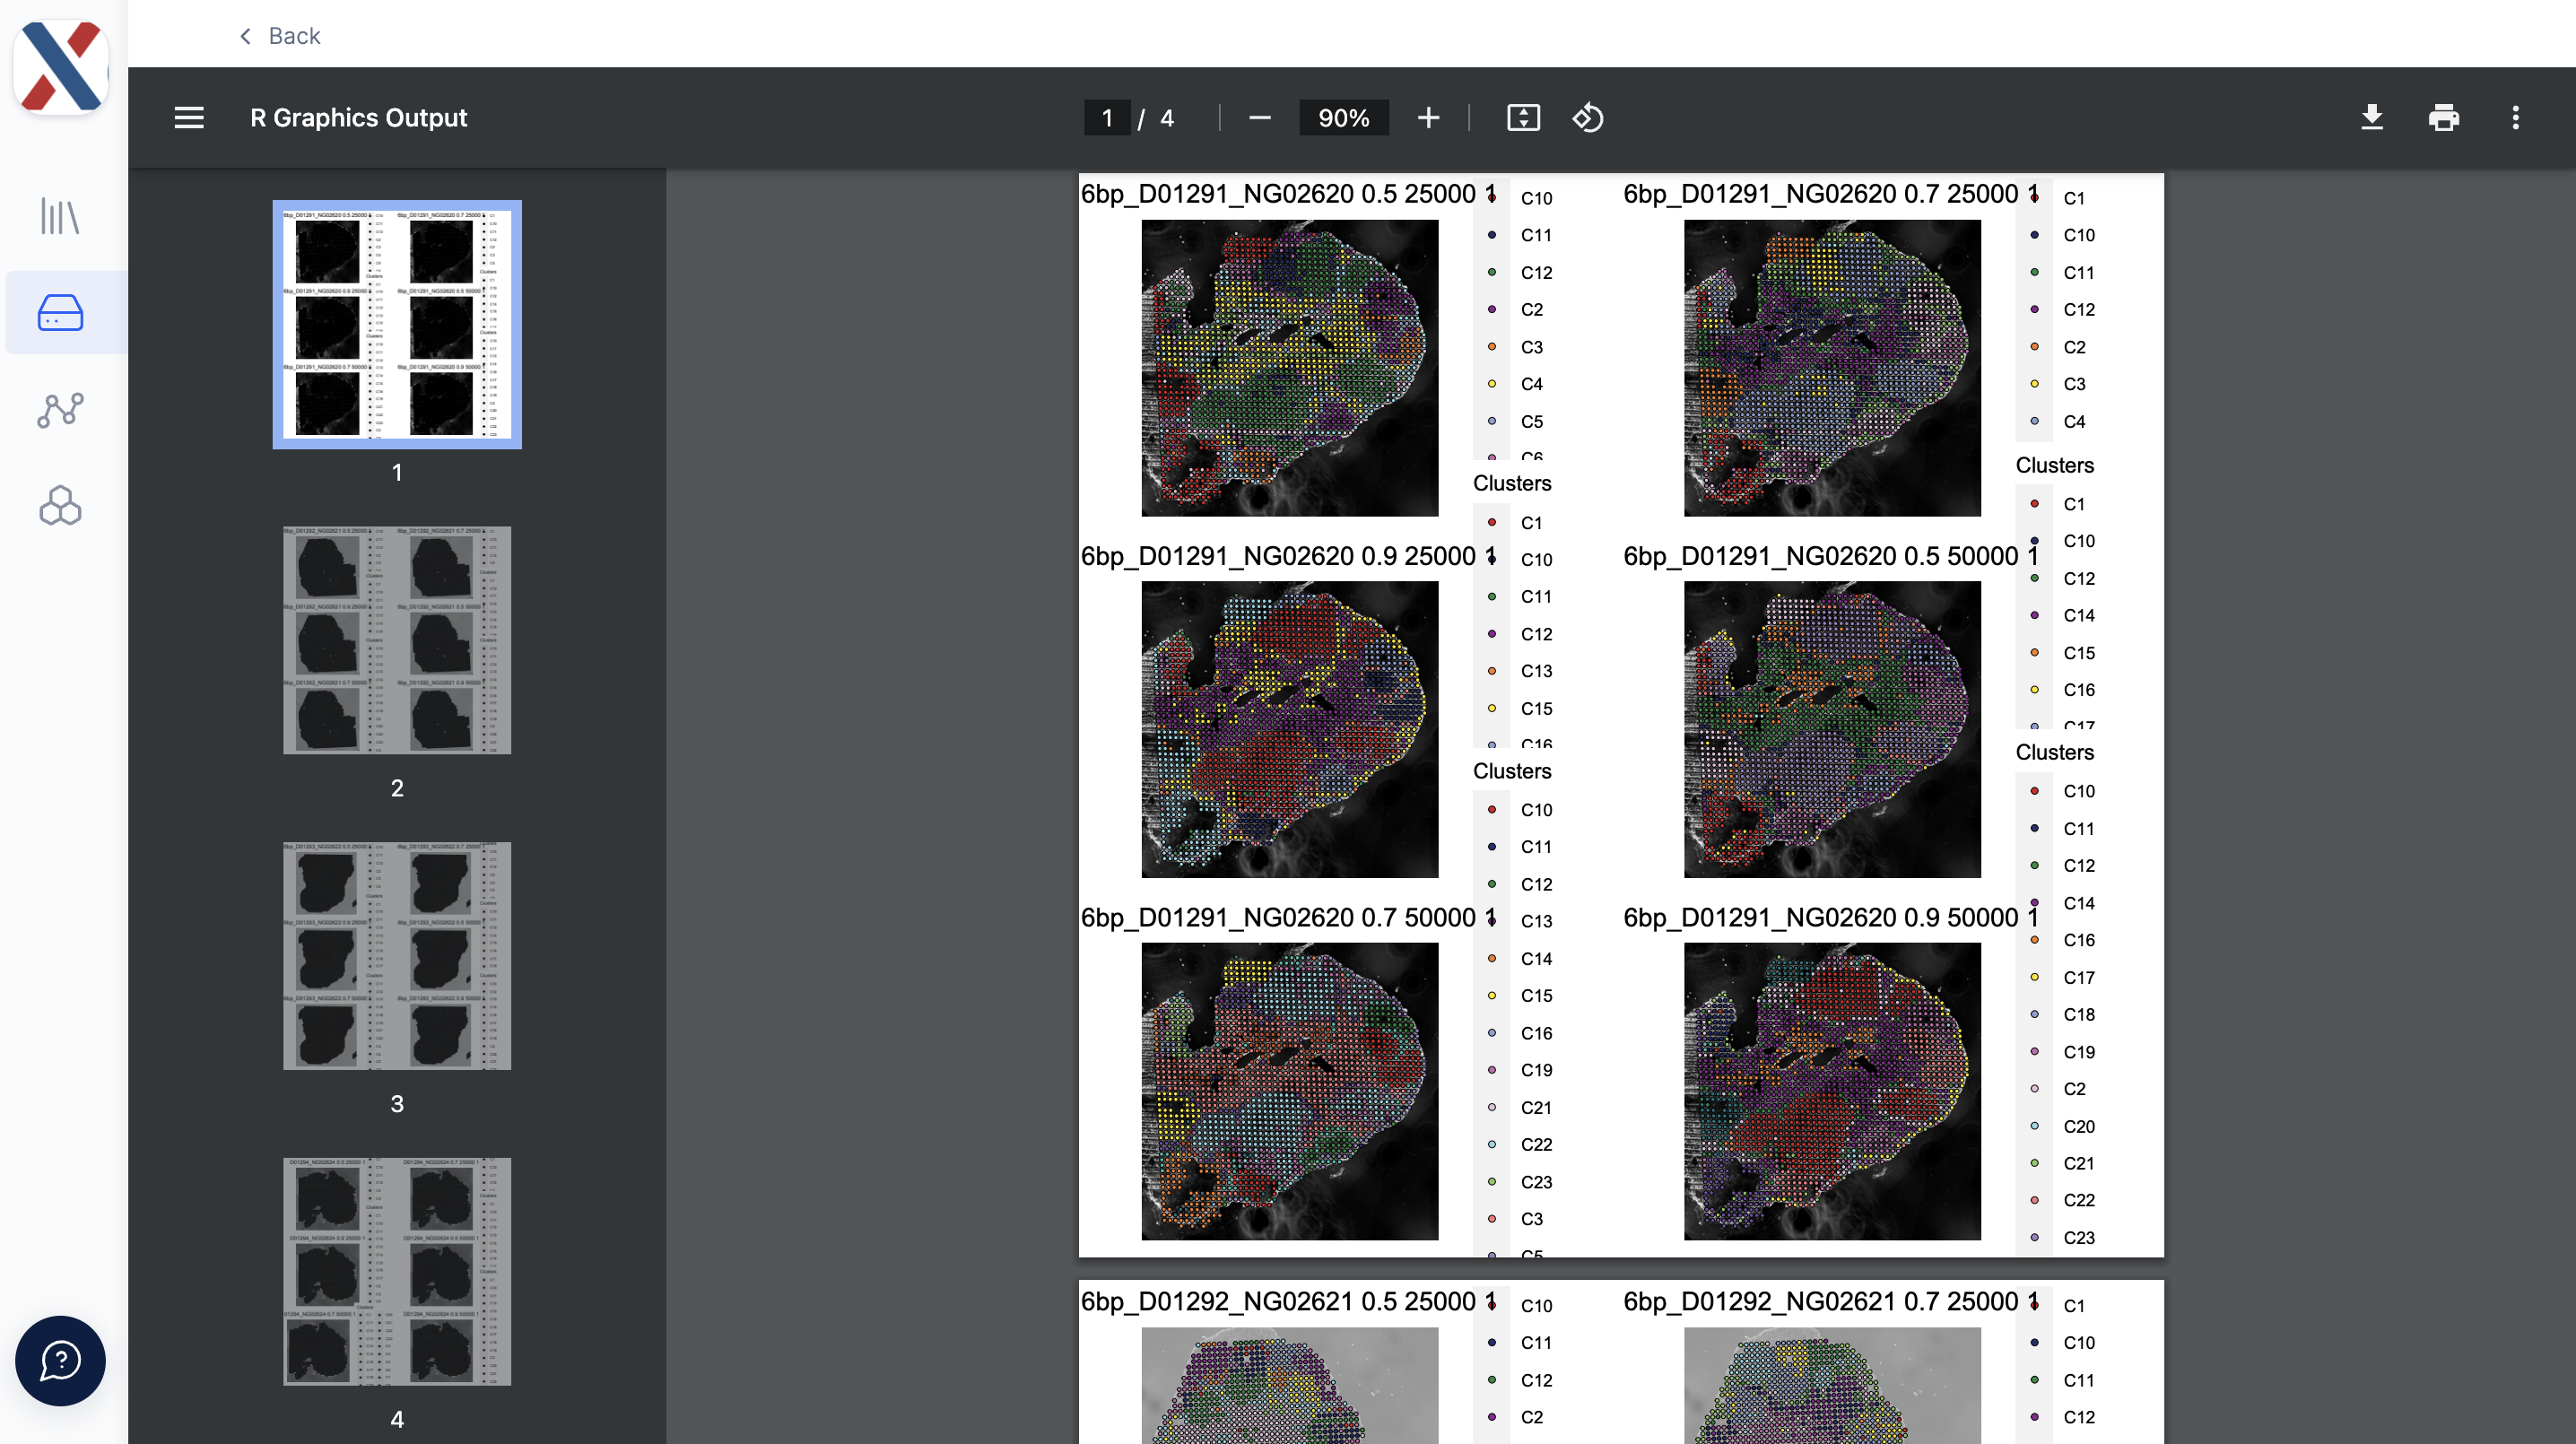This screenshot has height=1444, width=2576.
Task: Select page 4 thumbnail
Action: tap(397, 1272)
